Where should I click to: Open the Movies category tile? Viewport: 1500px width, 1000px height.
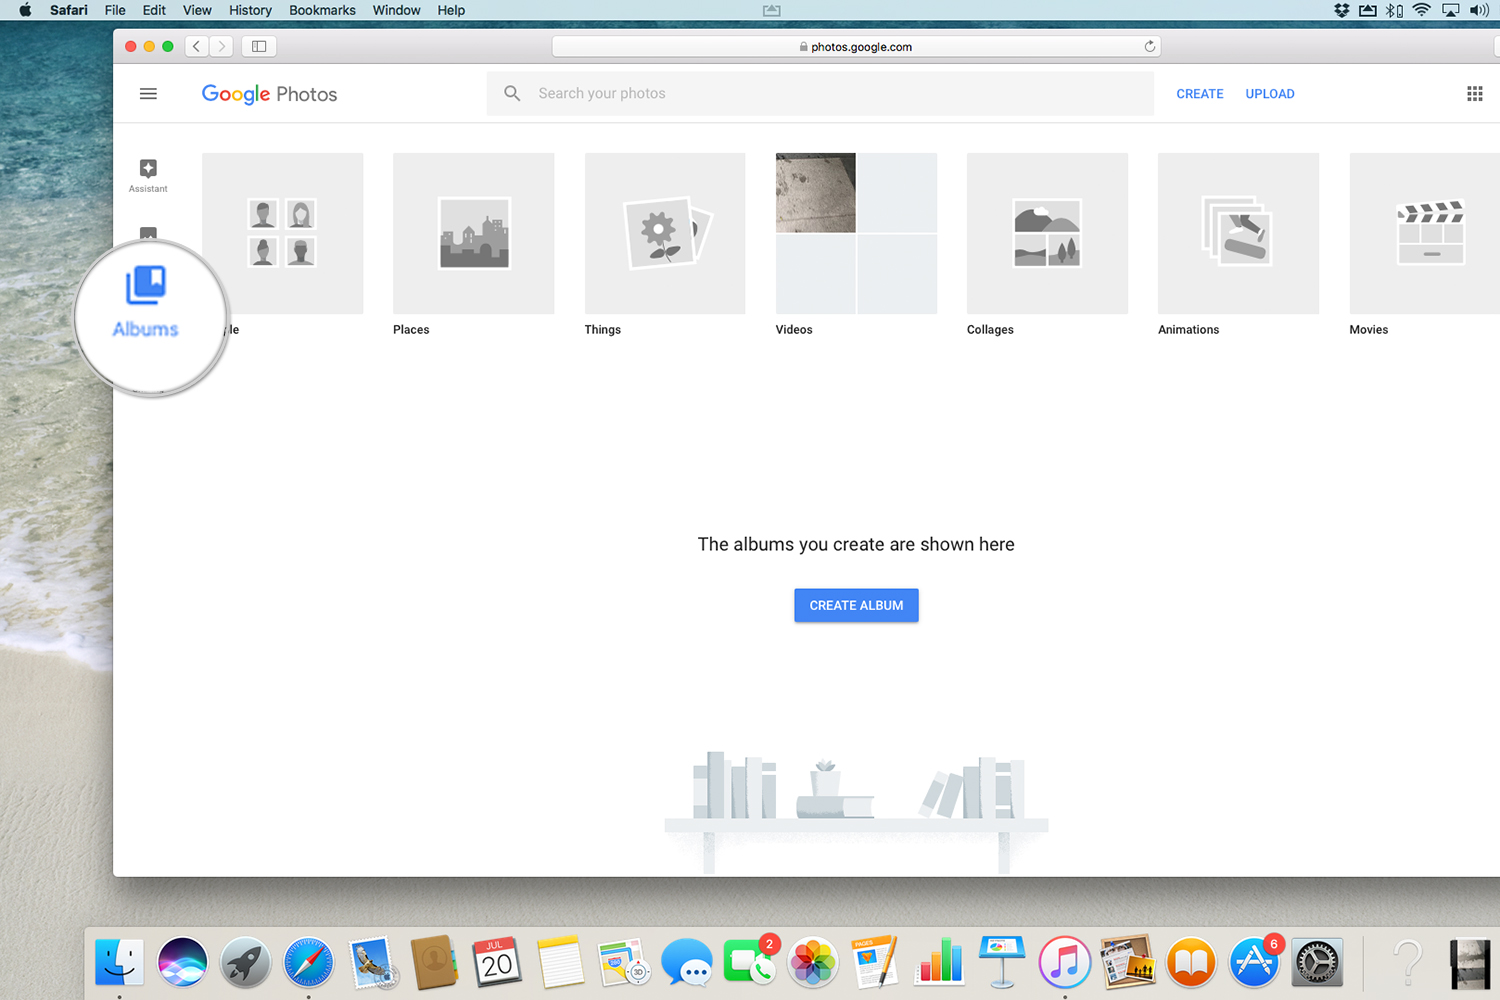(1424, 233)
